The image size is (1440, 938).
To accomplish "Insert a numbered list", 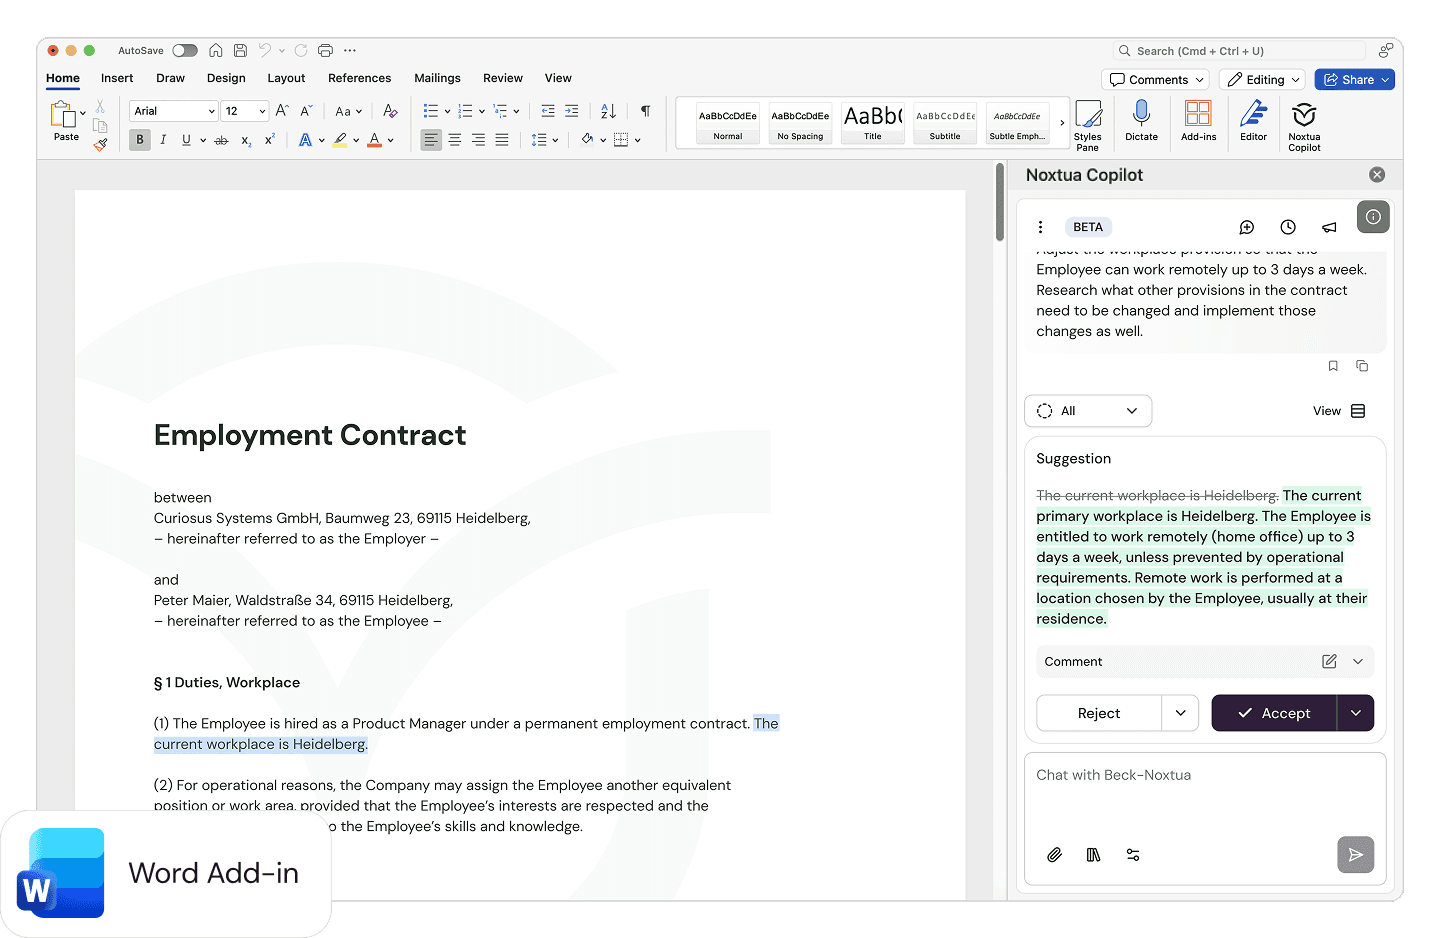I will point(465,111).
